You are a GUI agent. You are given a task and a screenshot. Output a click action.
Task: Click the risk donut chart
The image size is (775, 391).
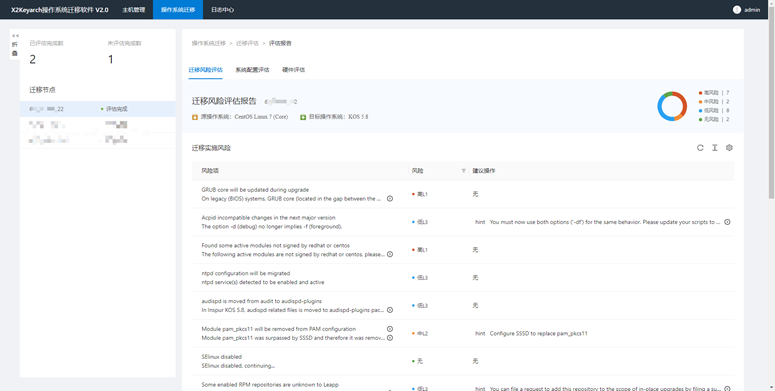672,106
